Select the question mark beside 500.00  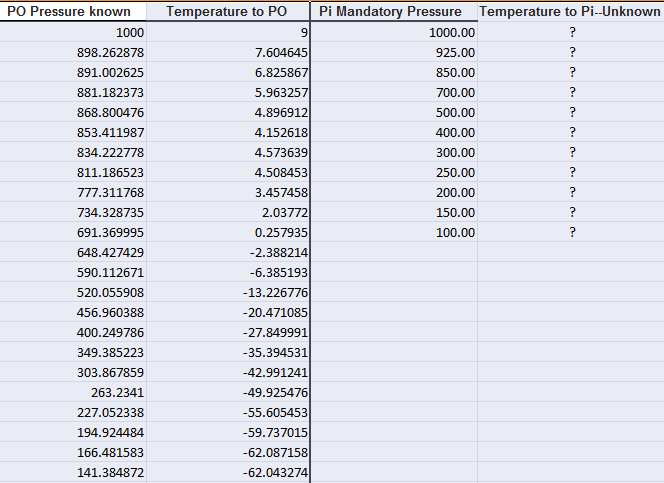point(573,112)
